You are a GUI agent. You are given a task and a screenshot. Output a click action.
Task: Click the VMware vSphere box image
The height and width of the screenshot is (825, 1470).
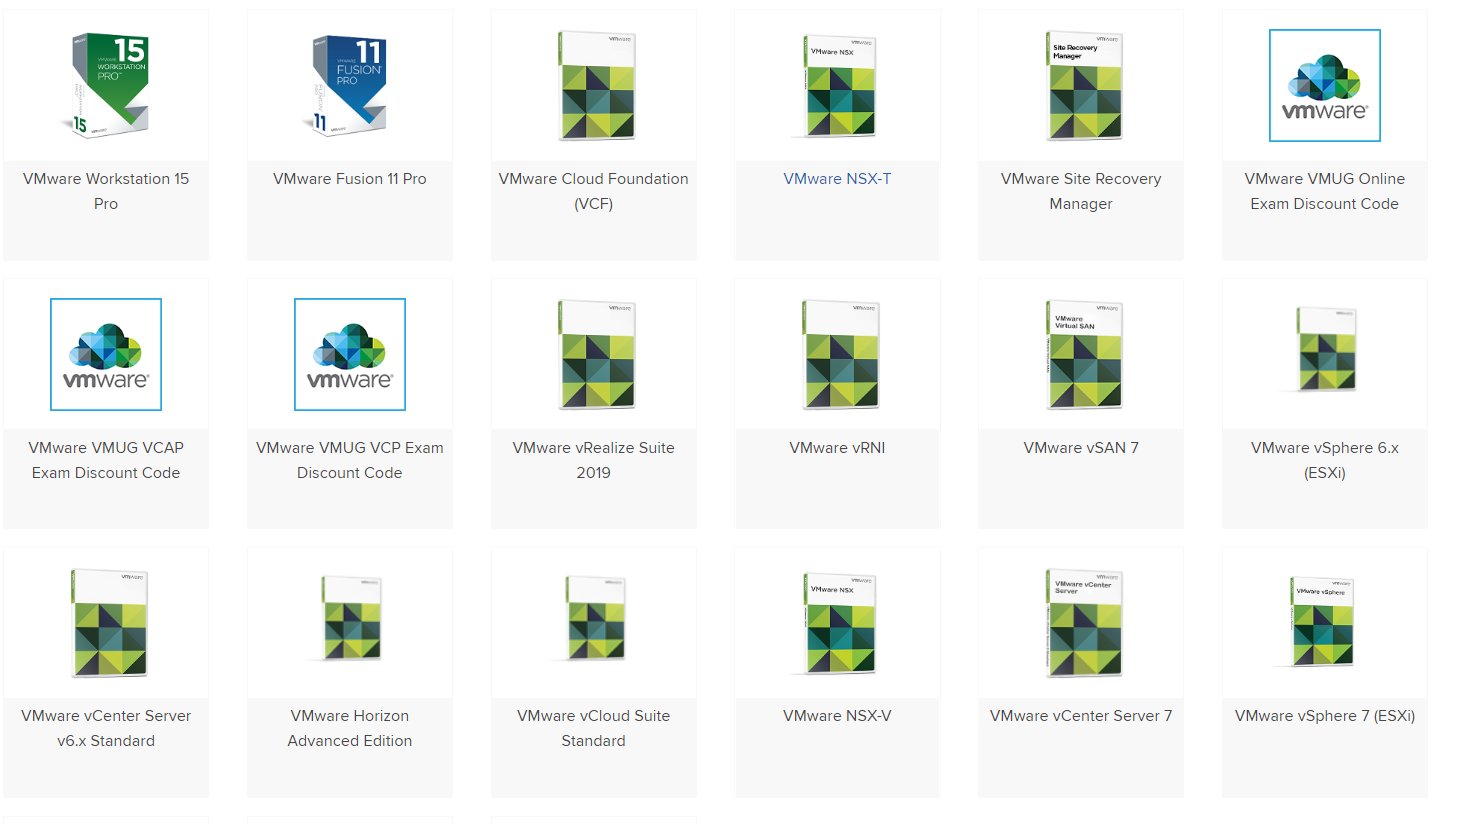[1324, 622]
